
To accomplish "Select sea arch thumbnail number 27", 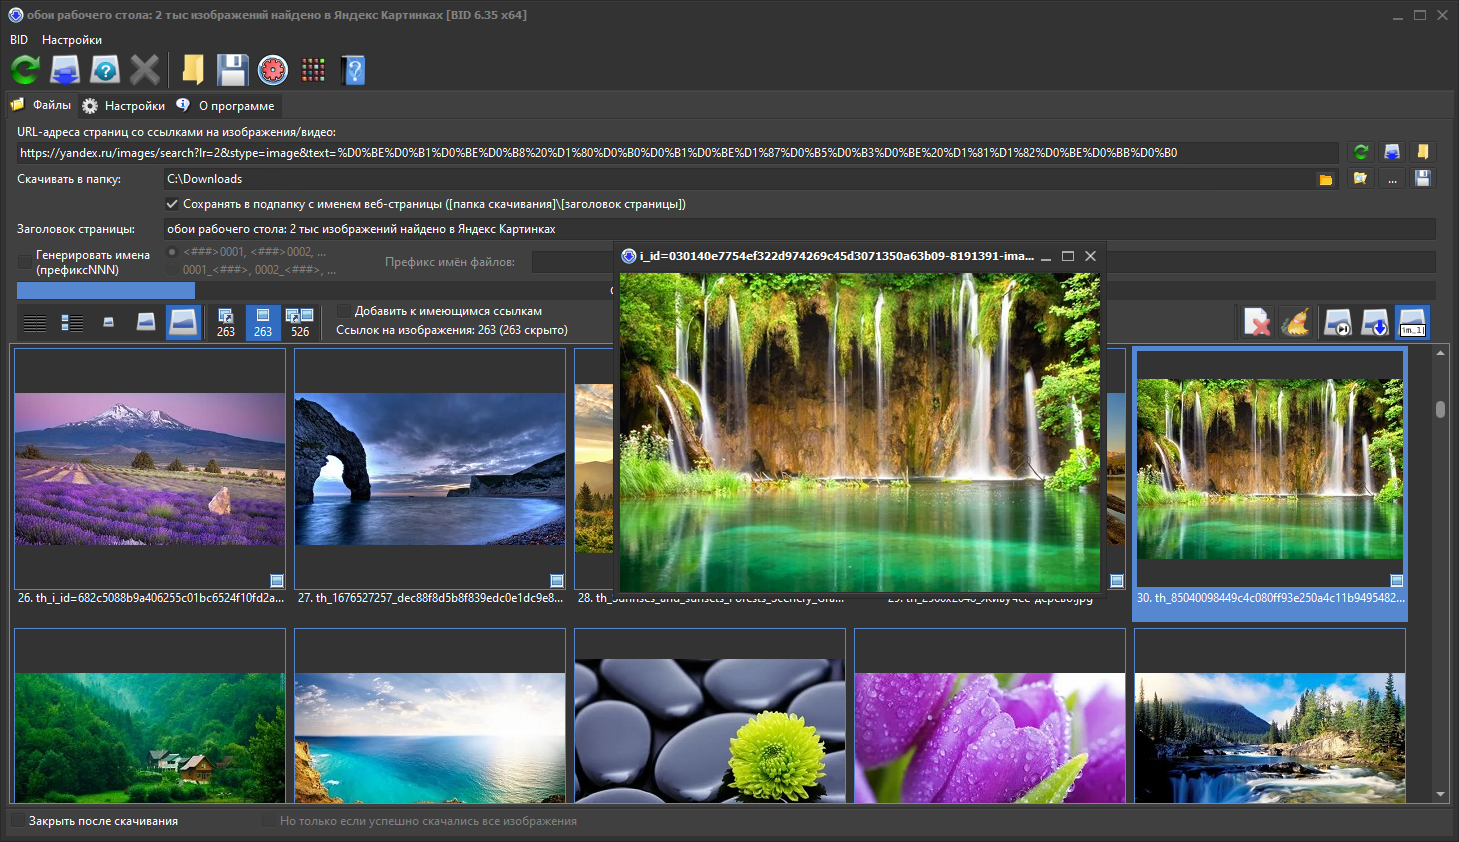I will [x=430, y=469].
